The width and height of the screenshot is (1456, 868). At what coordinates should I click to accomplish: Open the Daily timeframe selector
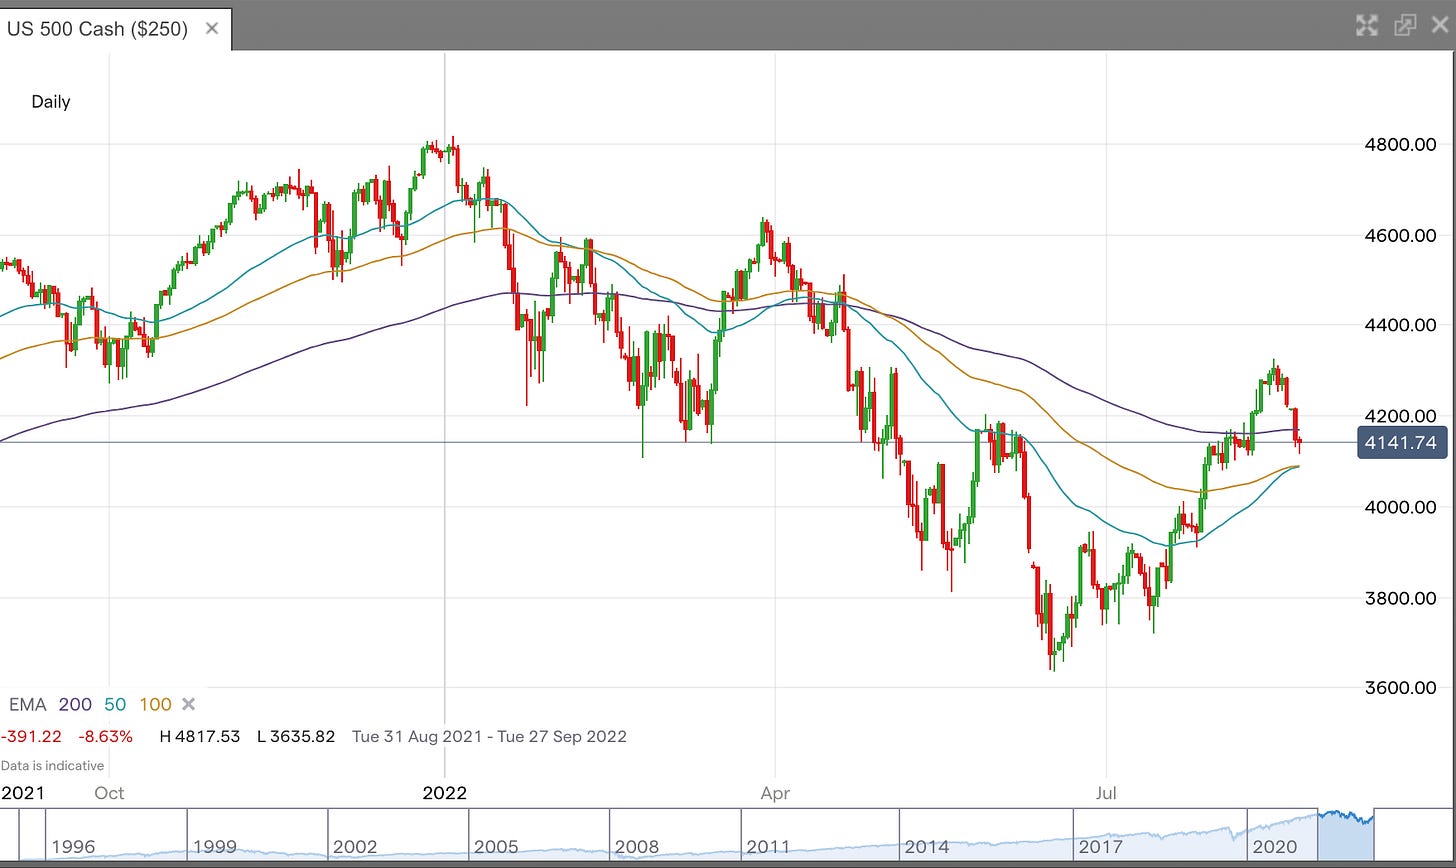pyautogui.click(x=50, y=101)
